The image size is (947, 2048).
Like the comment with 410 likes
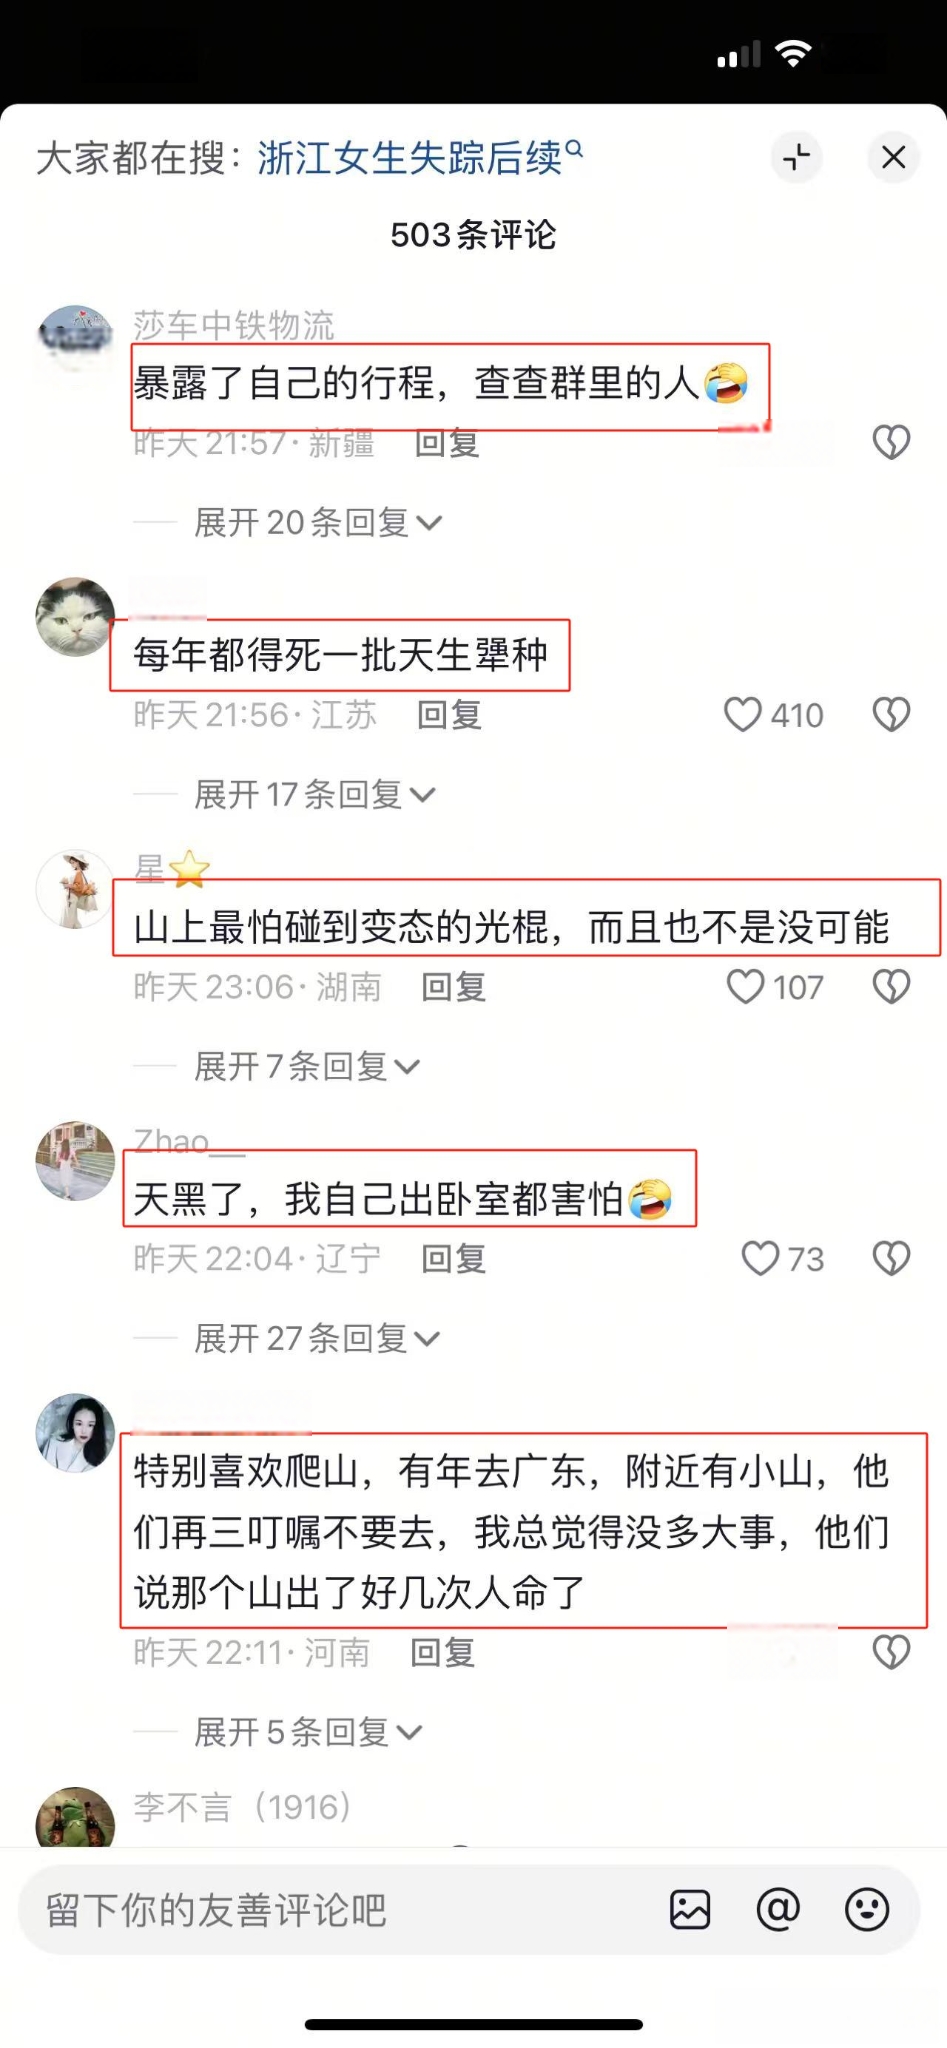(x=743, y=714)
